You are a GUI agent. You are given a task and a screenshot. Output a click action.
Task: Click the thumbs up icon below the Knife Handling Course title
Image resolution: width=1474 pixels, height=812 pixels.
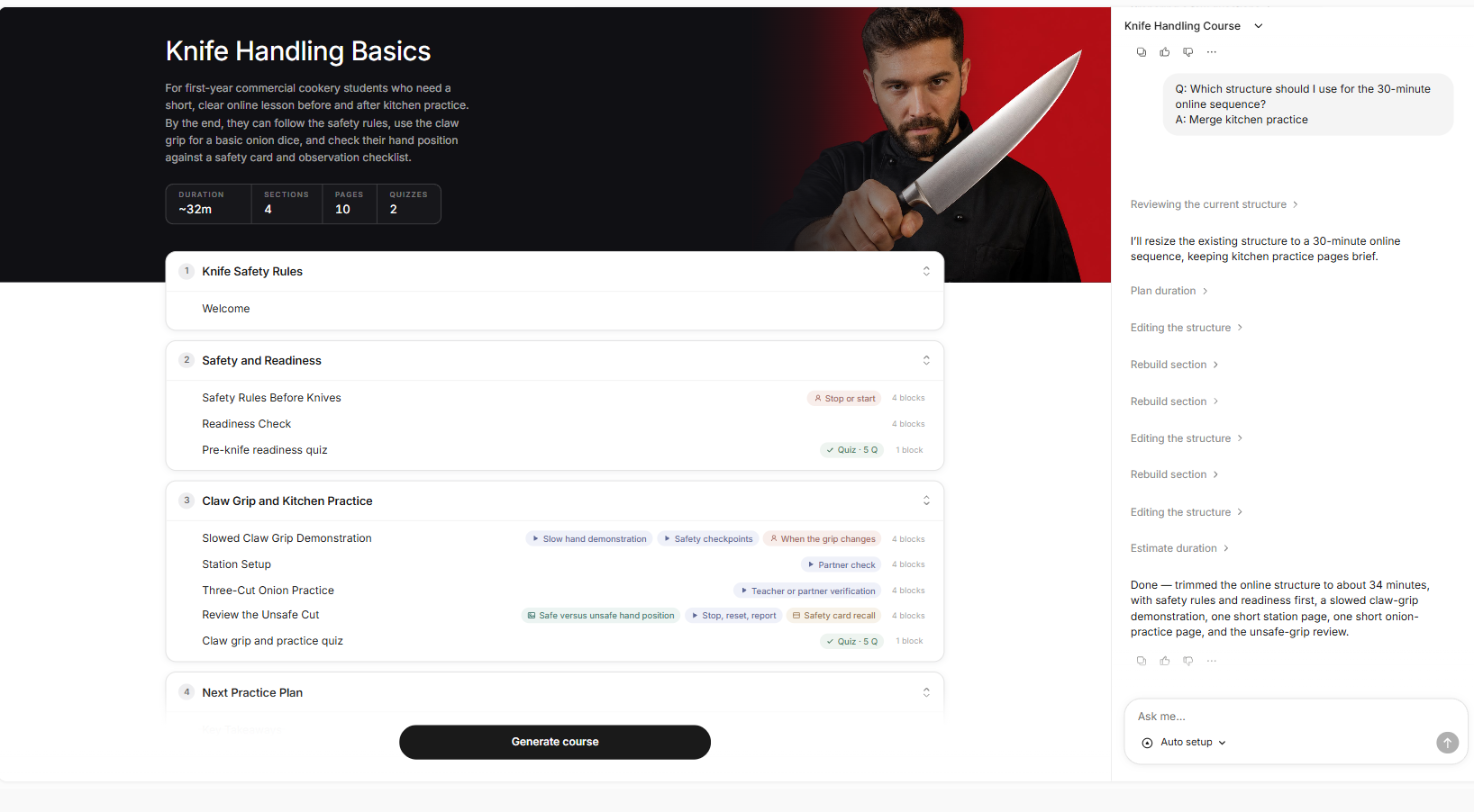tap(1164, 52)
